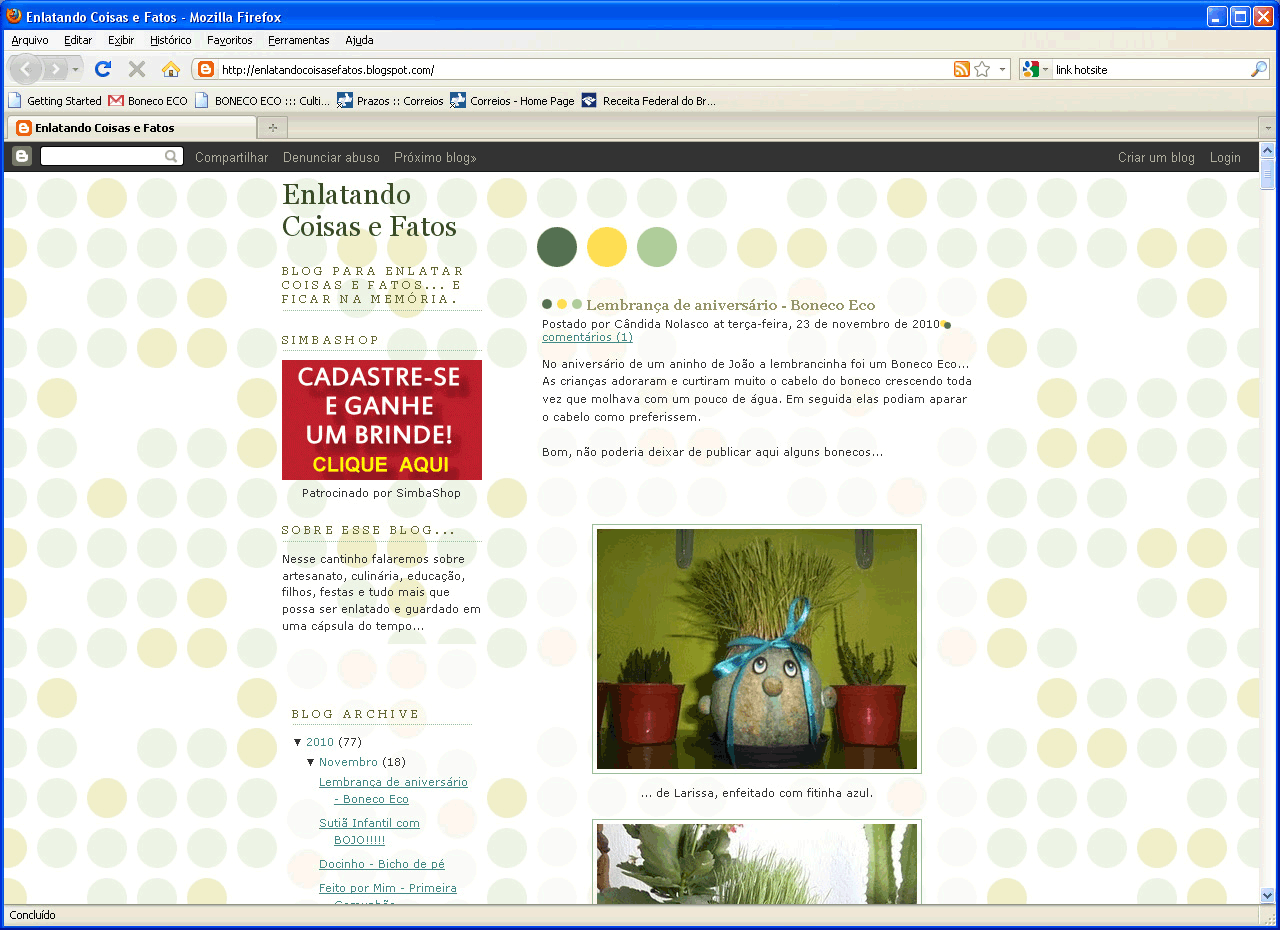
Task: Click the 'Concluído' status bar text
Action: [33, 915]
